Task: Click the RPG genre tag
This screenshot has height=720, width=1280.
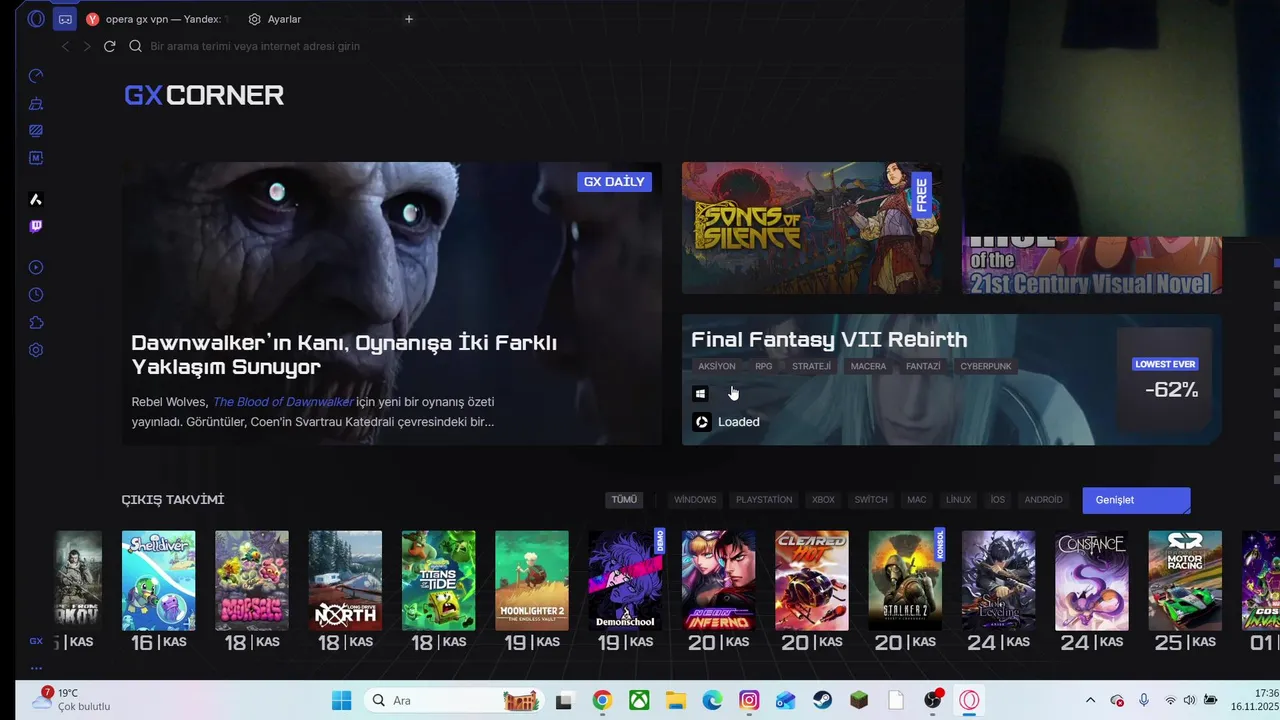Action: [764, 366]
